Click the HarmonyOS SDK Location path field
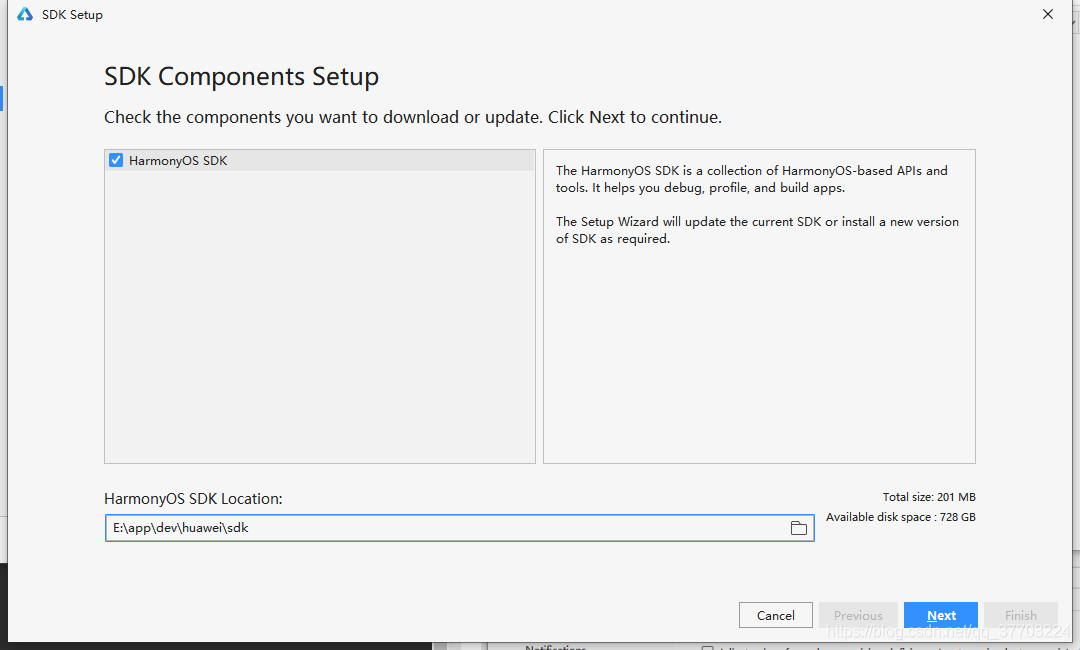The image size is (1080, 650). (459, 528)
